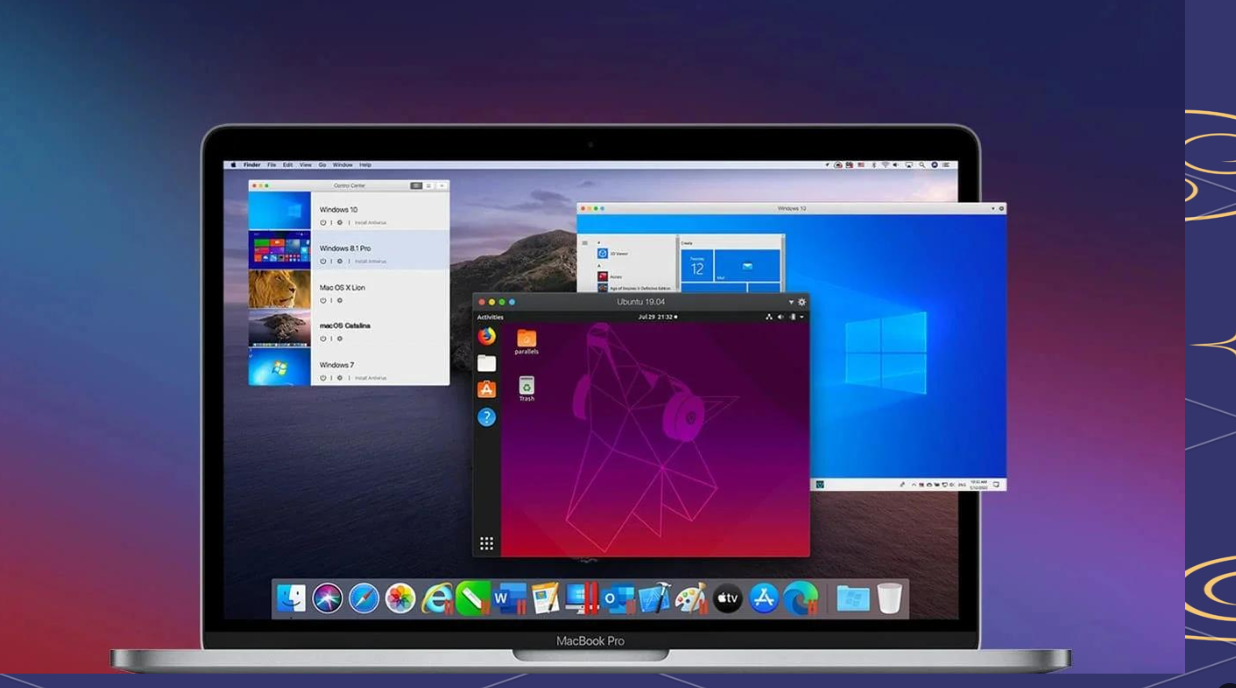This screenshot has width=1236, height=688.
Task: Switch Control Center to expanded view toggle
Action: coord(416,185)
